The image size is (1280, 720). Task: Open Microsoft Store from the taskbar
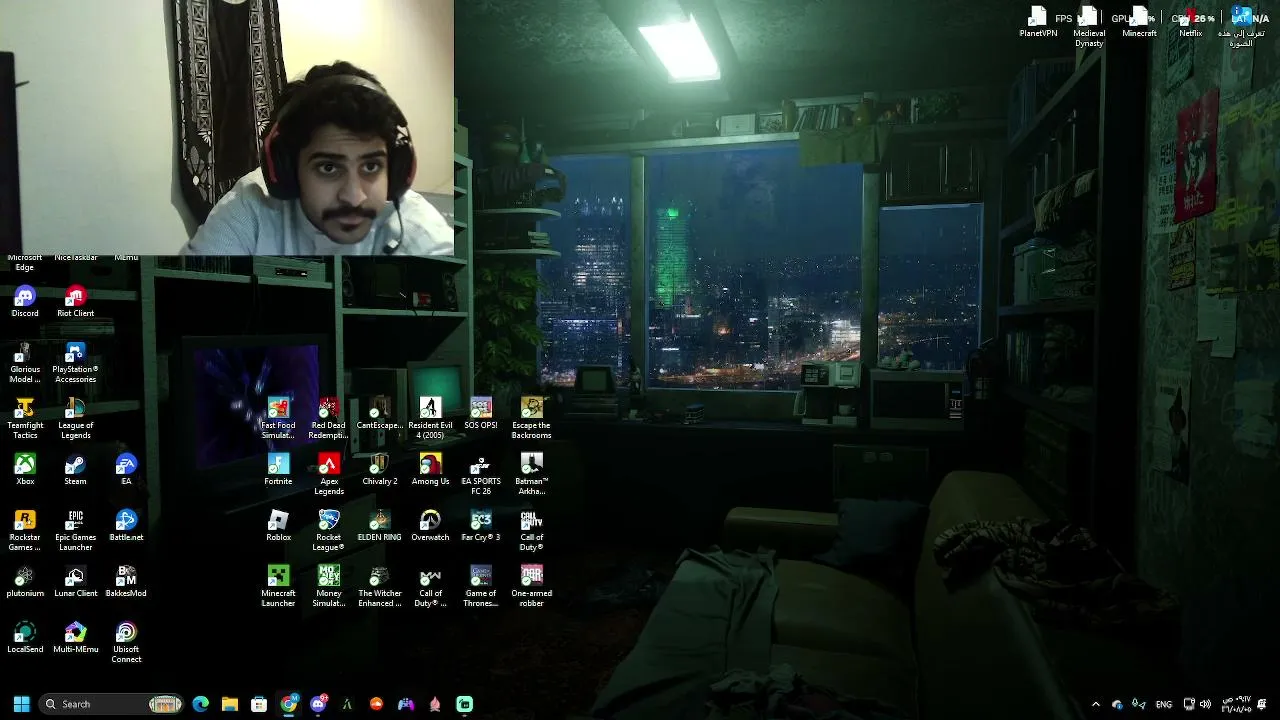click(259, 704)
